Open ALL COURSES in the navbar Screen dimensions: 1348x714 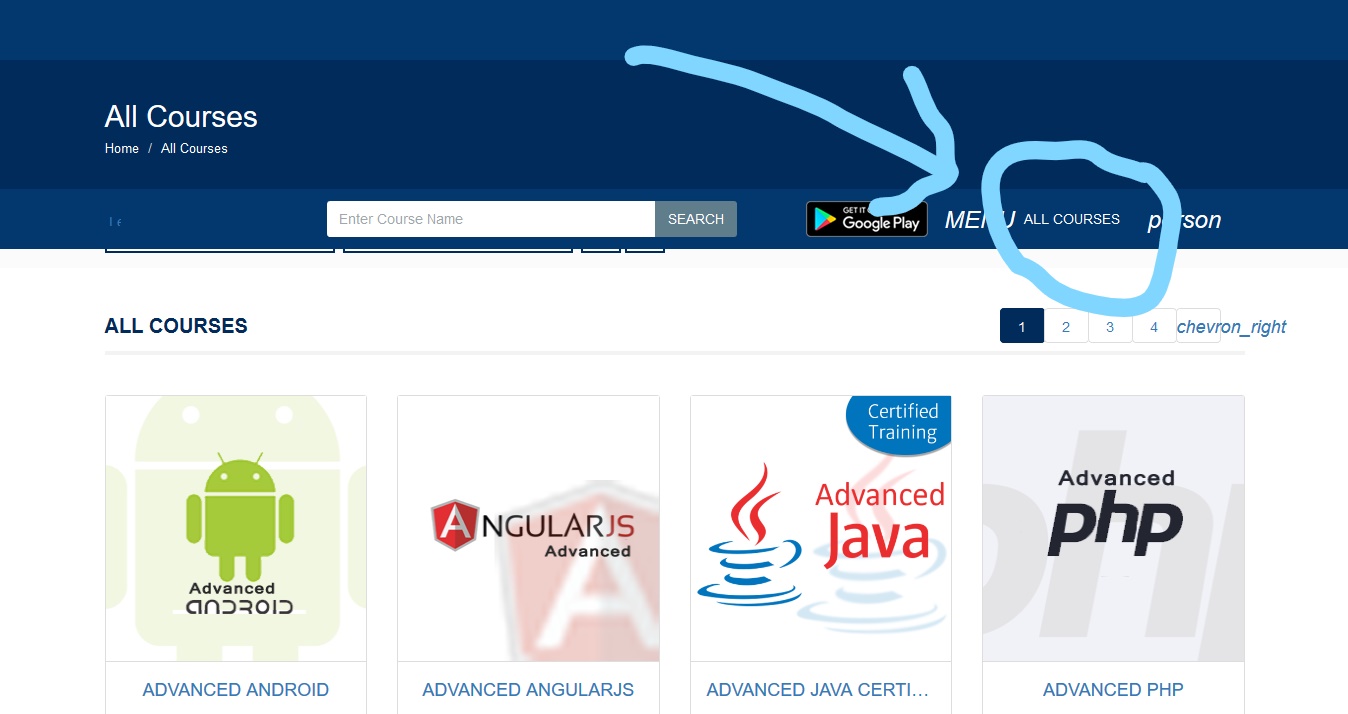1072,219
